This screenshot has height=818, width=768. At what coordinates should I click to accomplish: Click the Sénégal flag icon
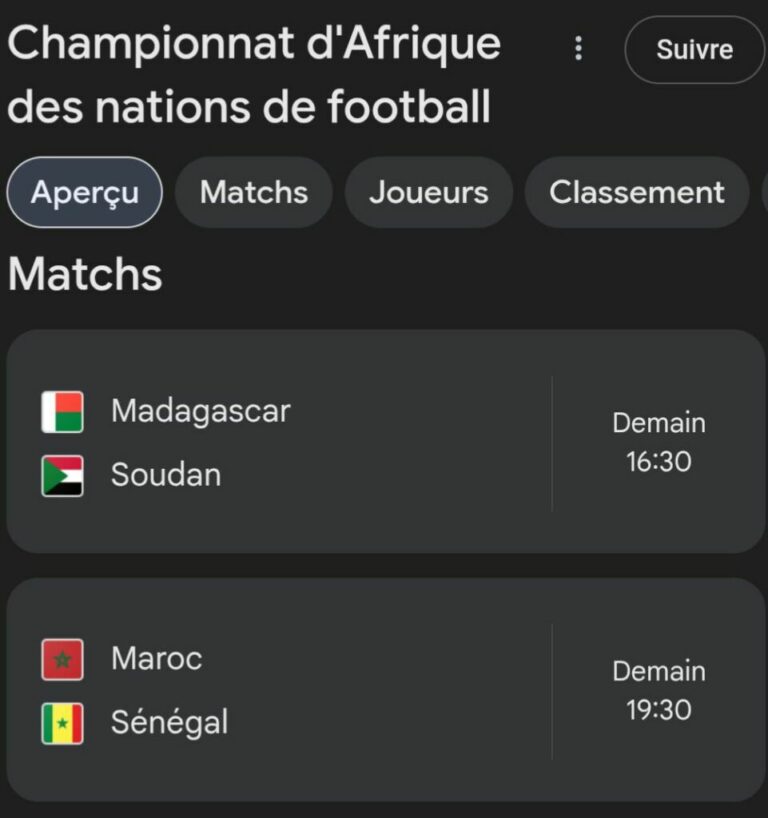pyautogui.click(x=62, y=723)
